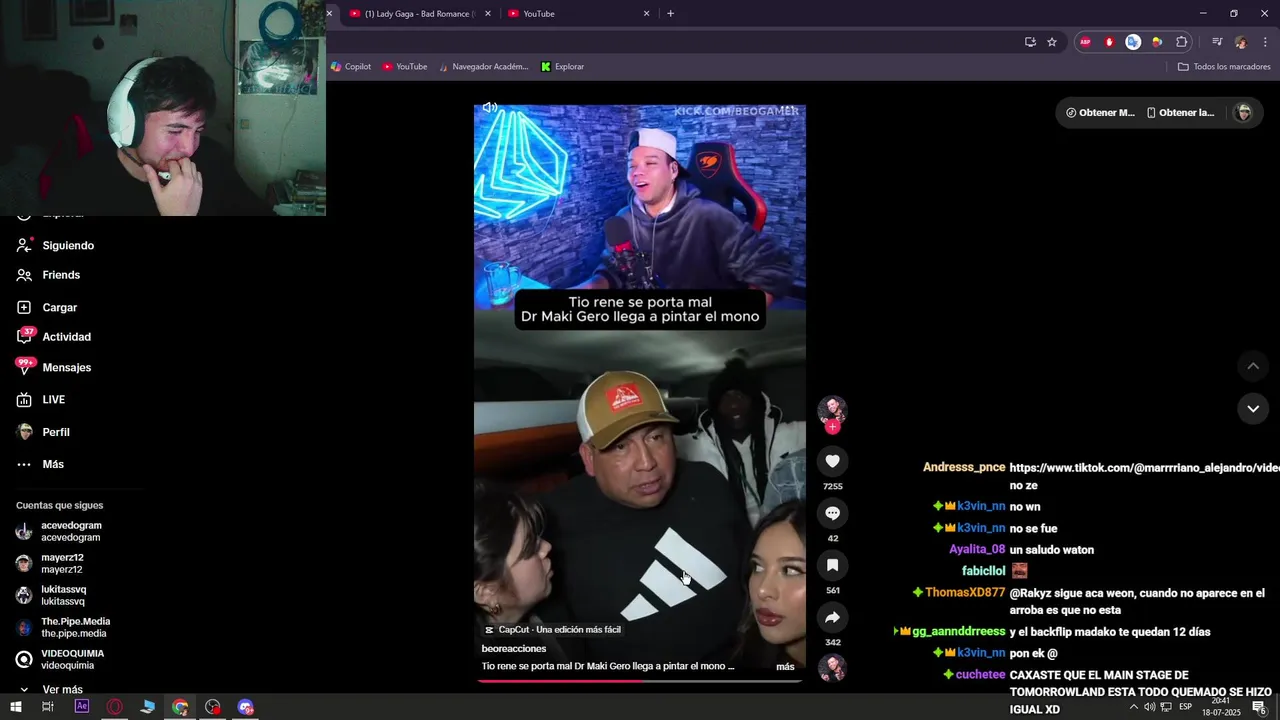
Task: Bookmark the video with the save icon
Action: pyautogui.click(x=832, y=565)
